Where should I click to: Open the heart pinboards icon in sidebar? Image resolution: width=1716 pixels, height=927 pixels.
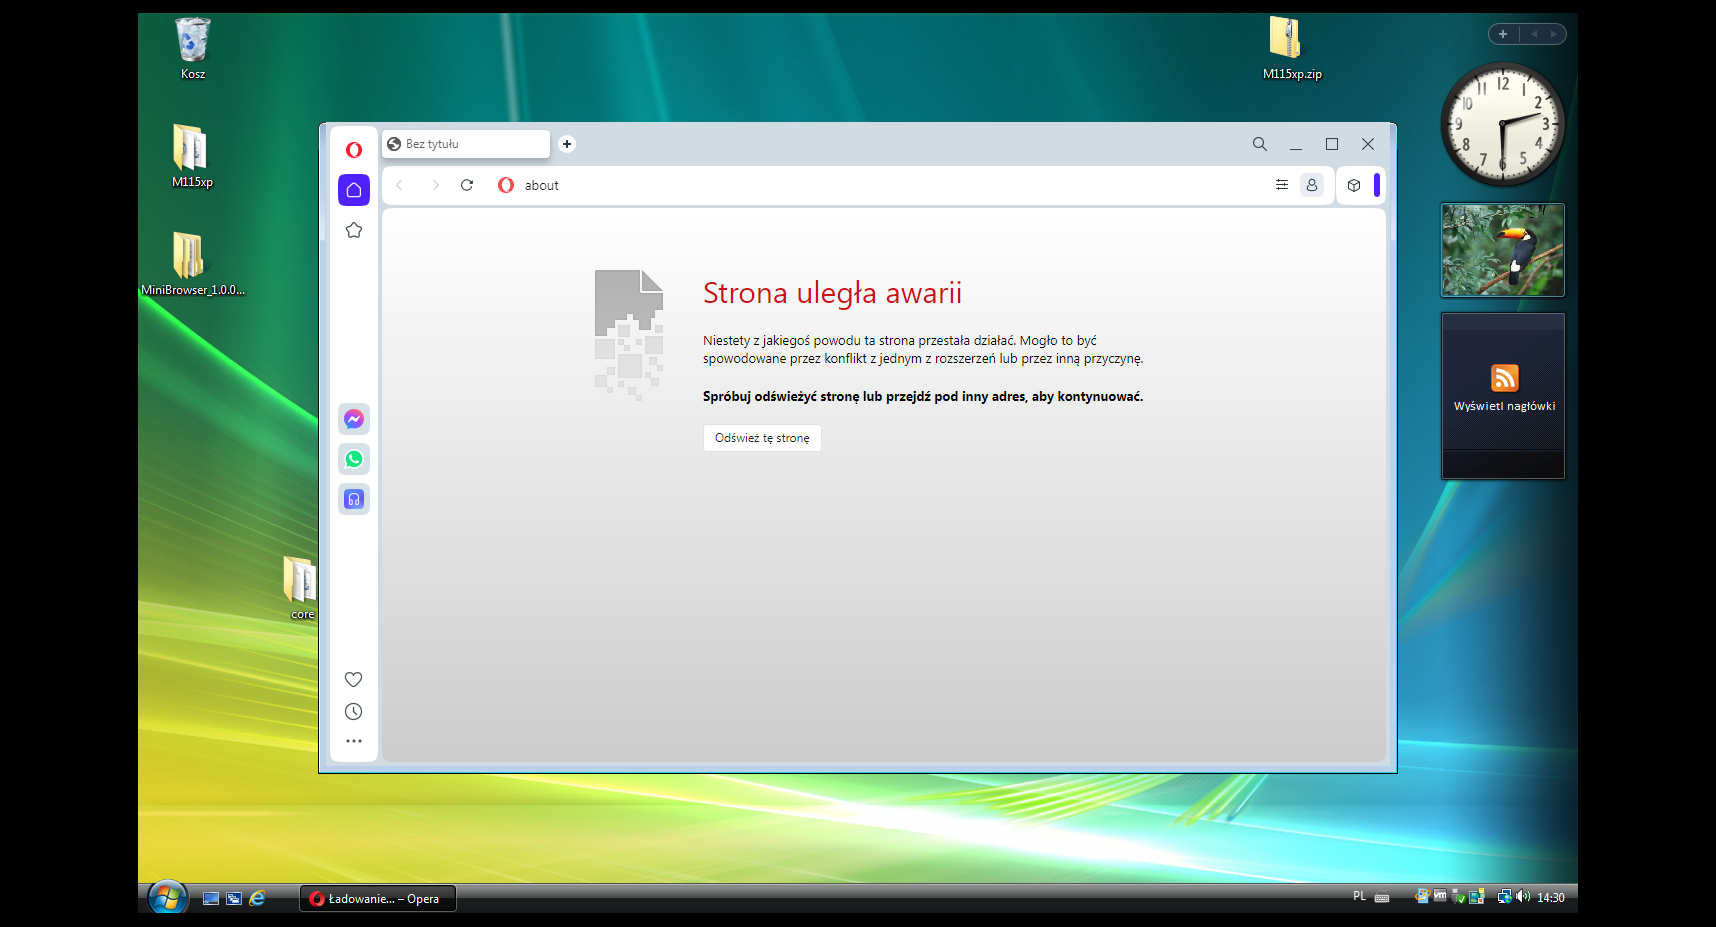click(x=354, y=680)
